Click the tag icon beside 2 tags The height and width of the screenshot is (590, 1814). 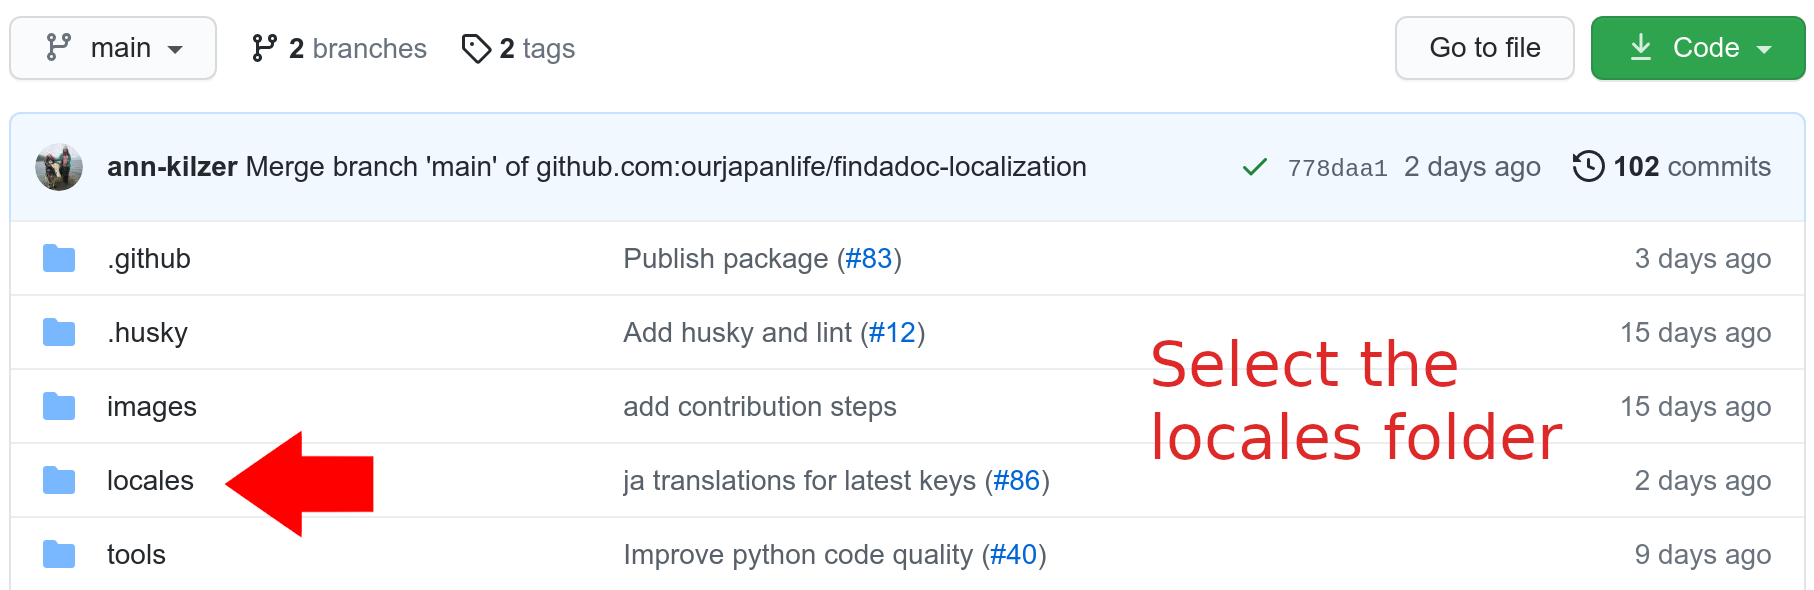coord(476,48)
